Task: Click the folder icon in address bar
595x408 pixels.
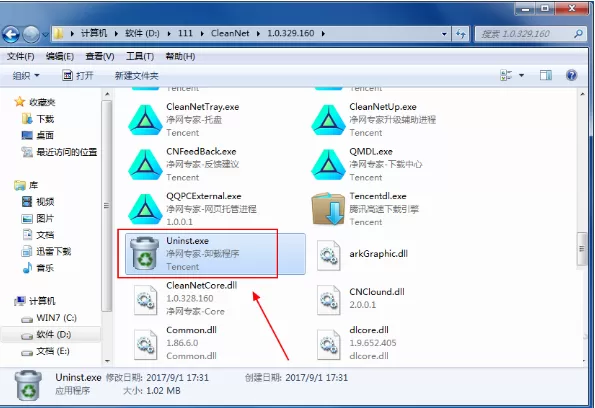Action: [58, 33]
